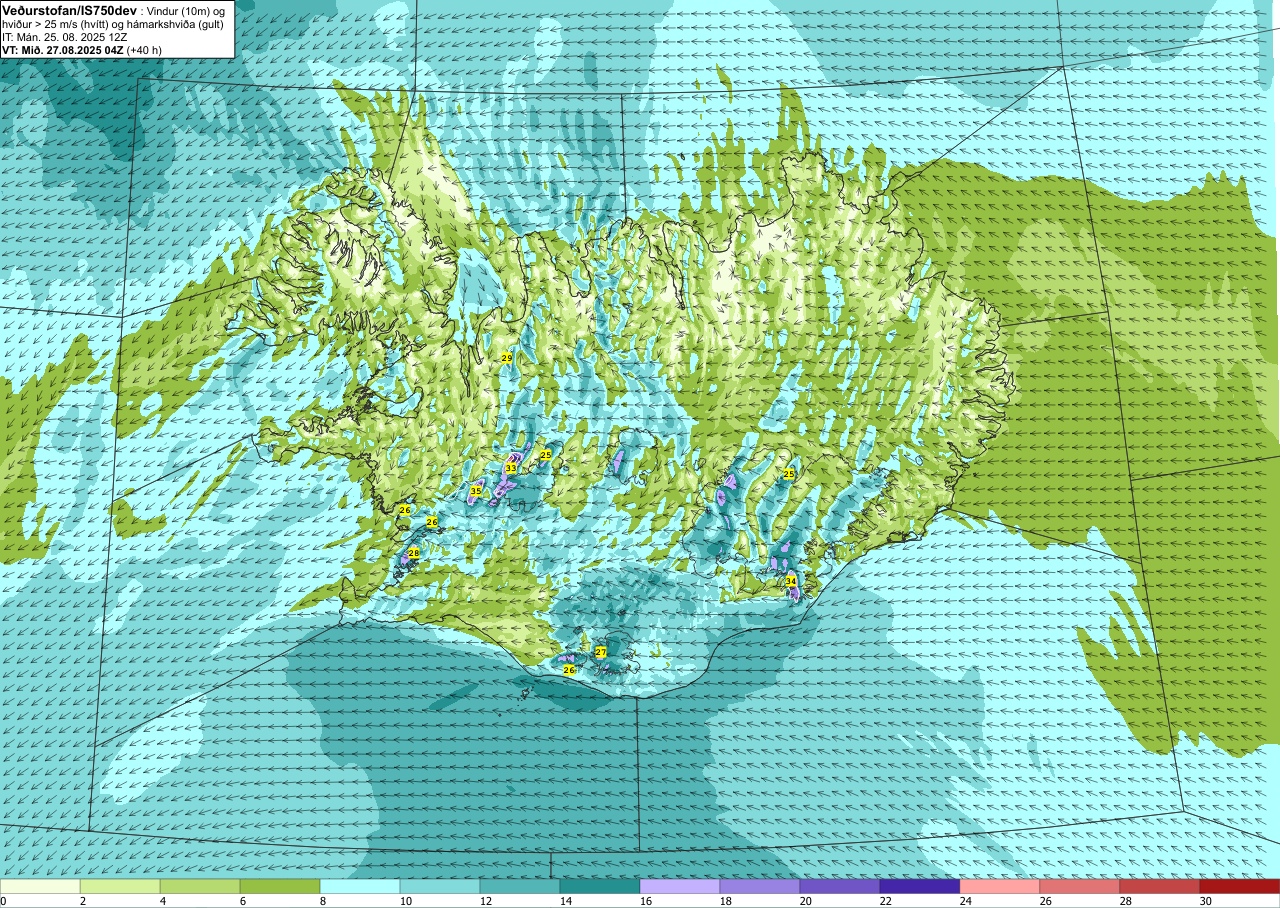Click the legend tick label 28

(x=1126, y=902)
